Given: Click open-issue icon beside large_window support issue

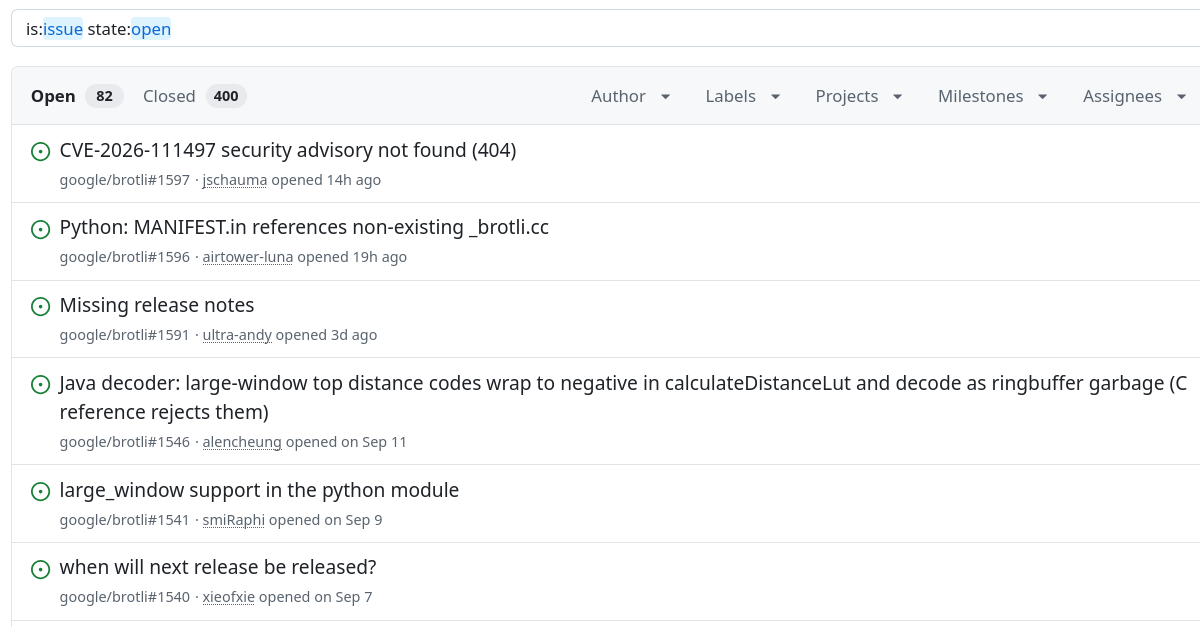Looking at the screenshot, I should [41, 492].
